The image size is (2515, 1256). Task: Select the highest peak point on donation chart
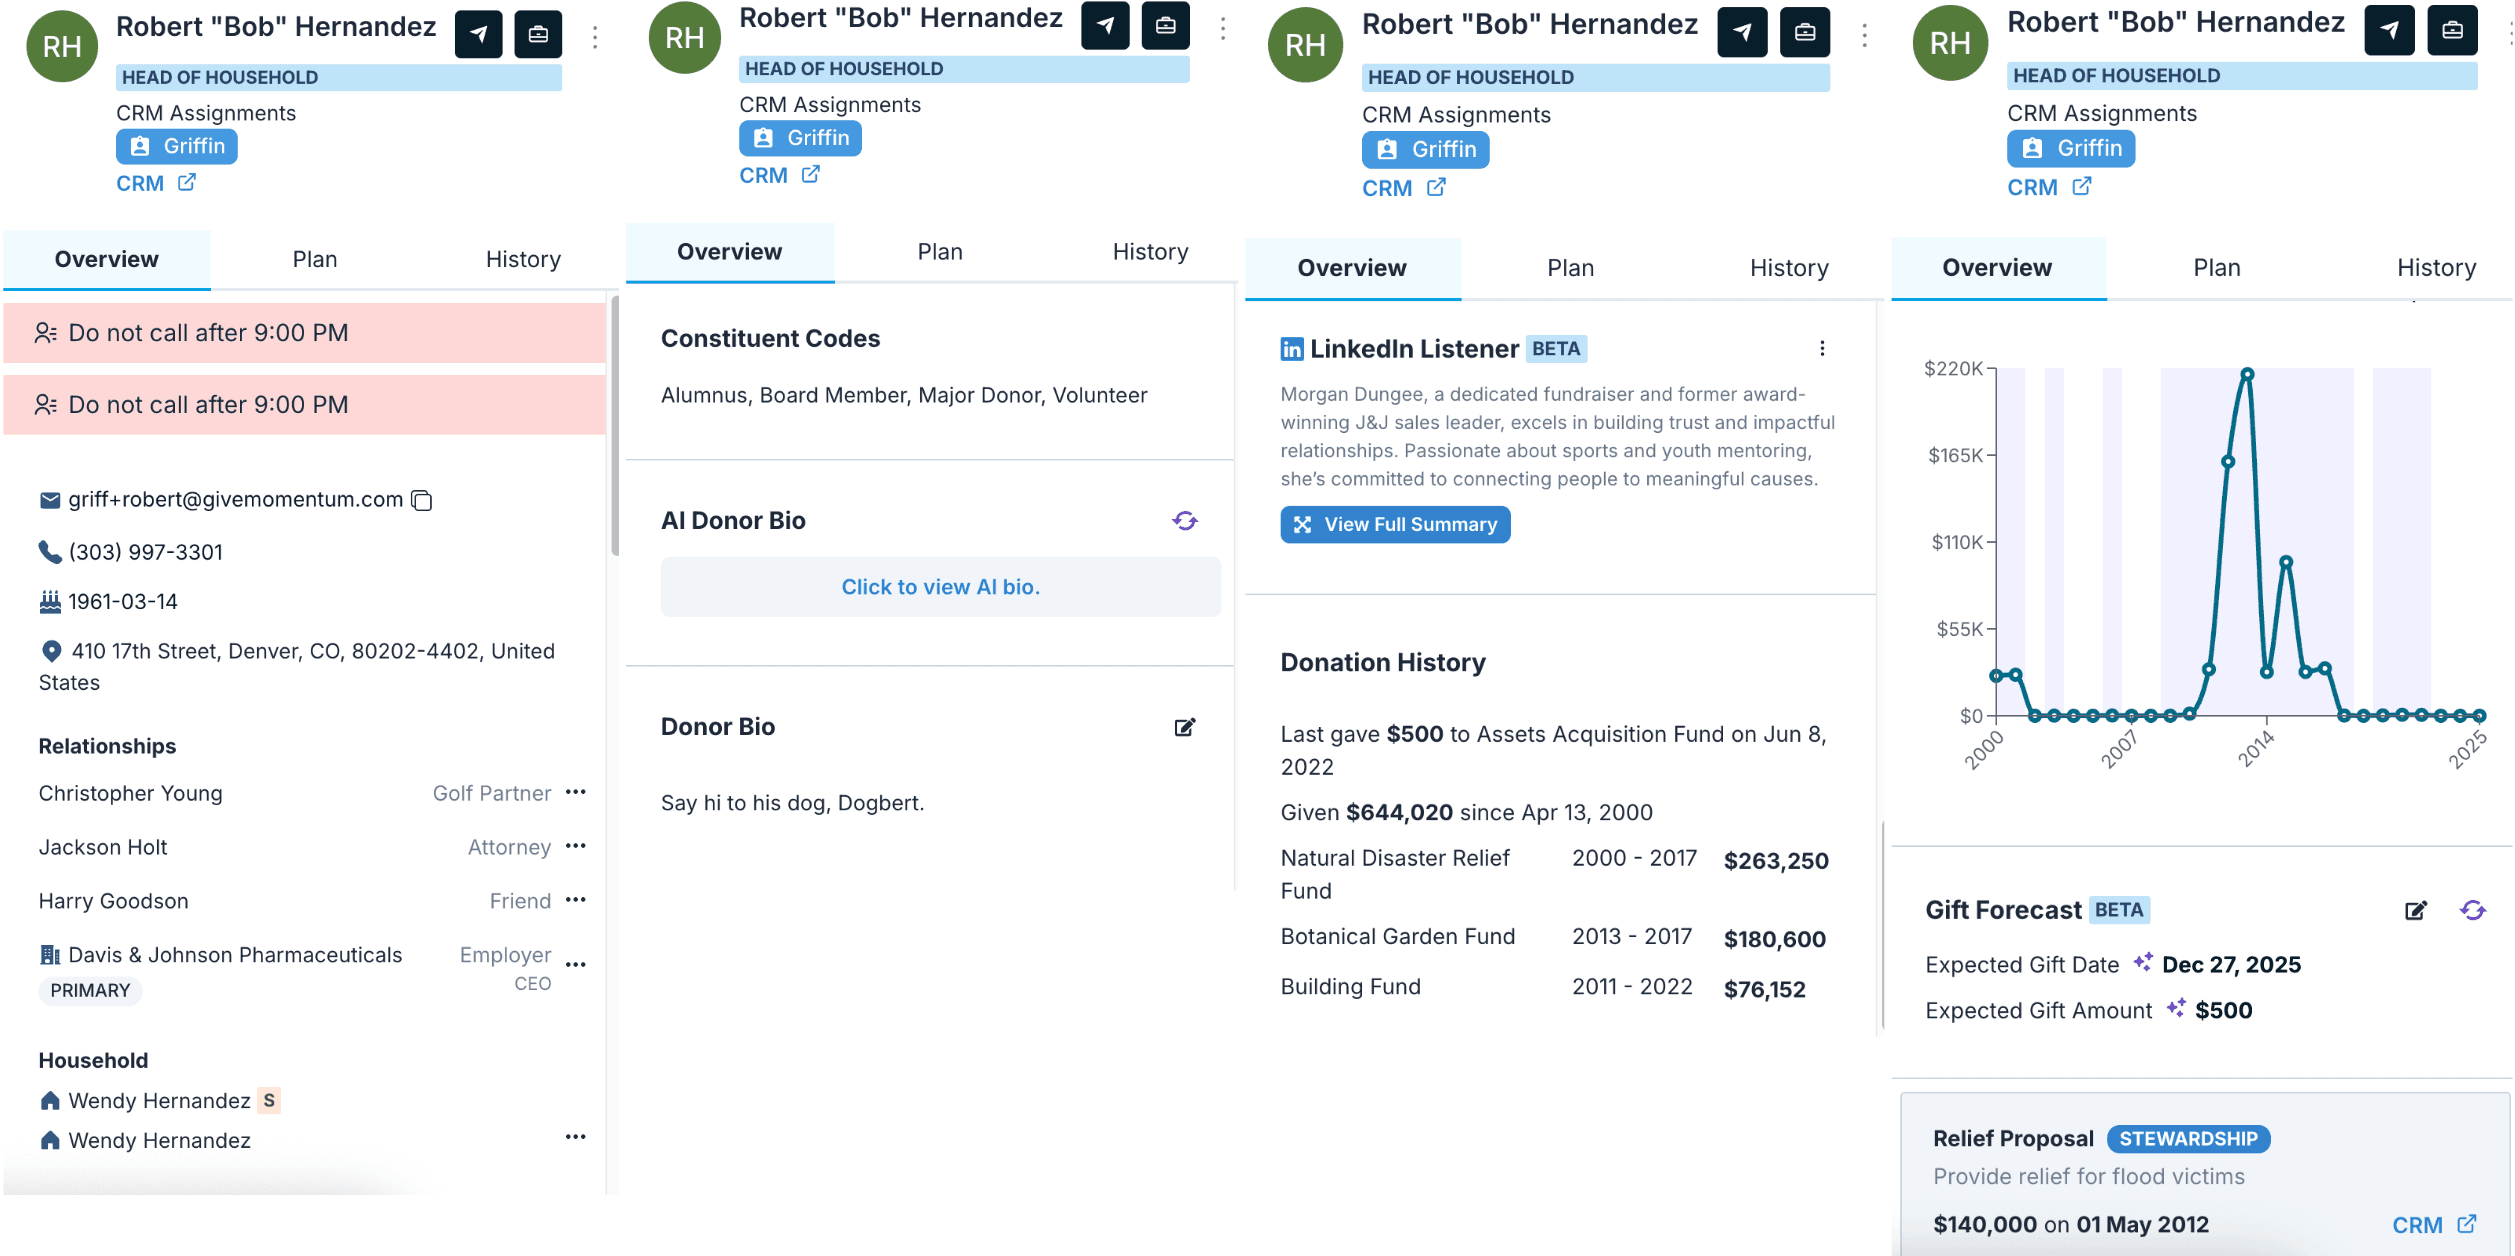[x=2247, y=374]
